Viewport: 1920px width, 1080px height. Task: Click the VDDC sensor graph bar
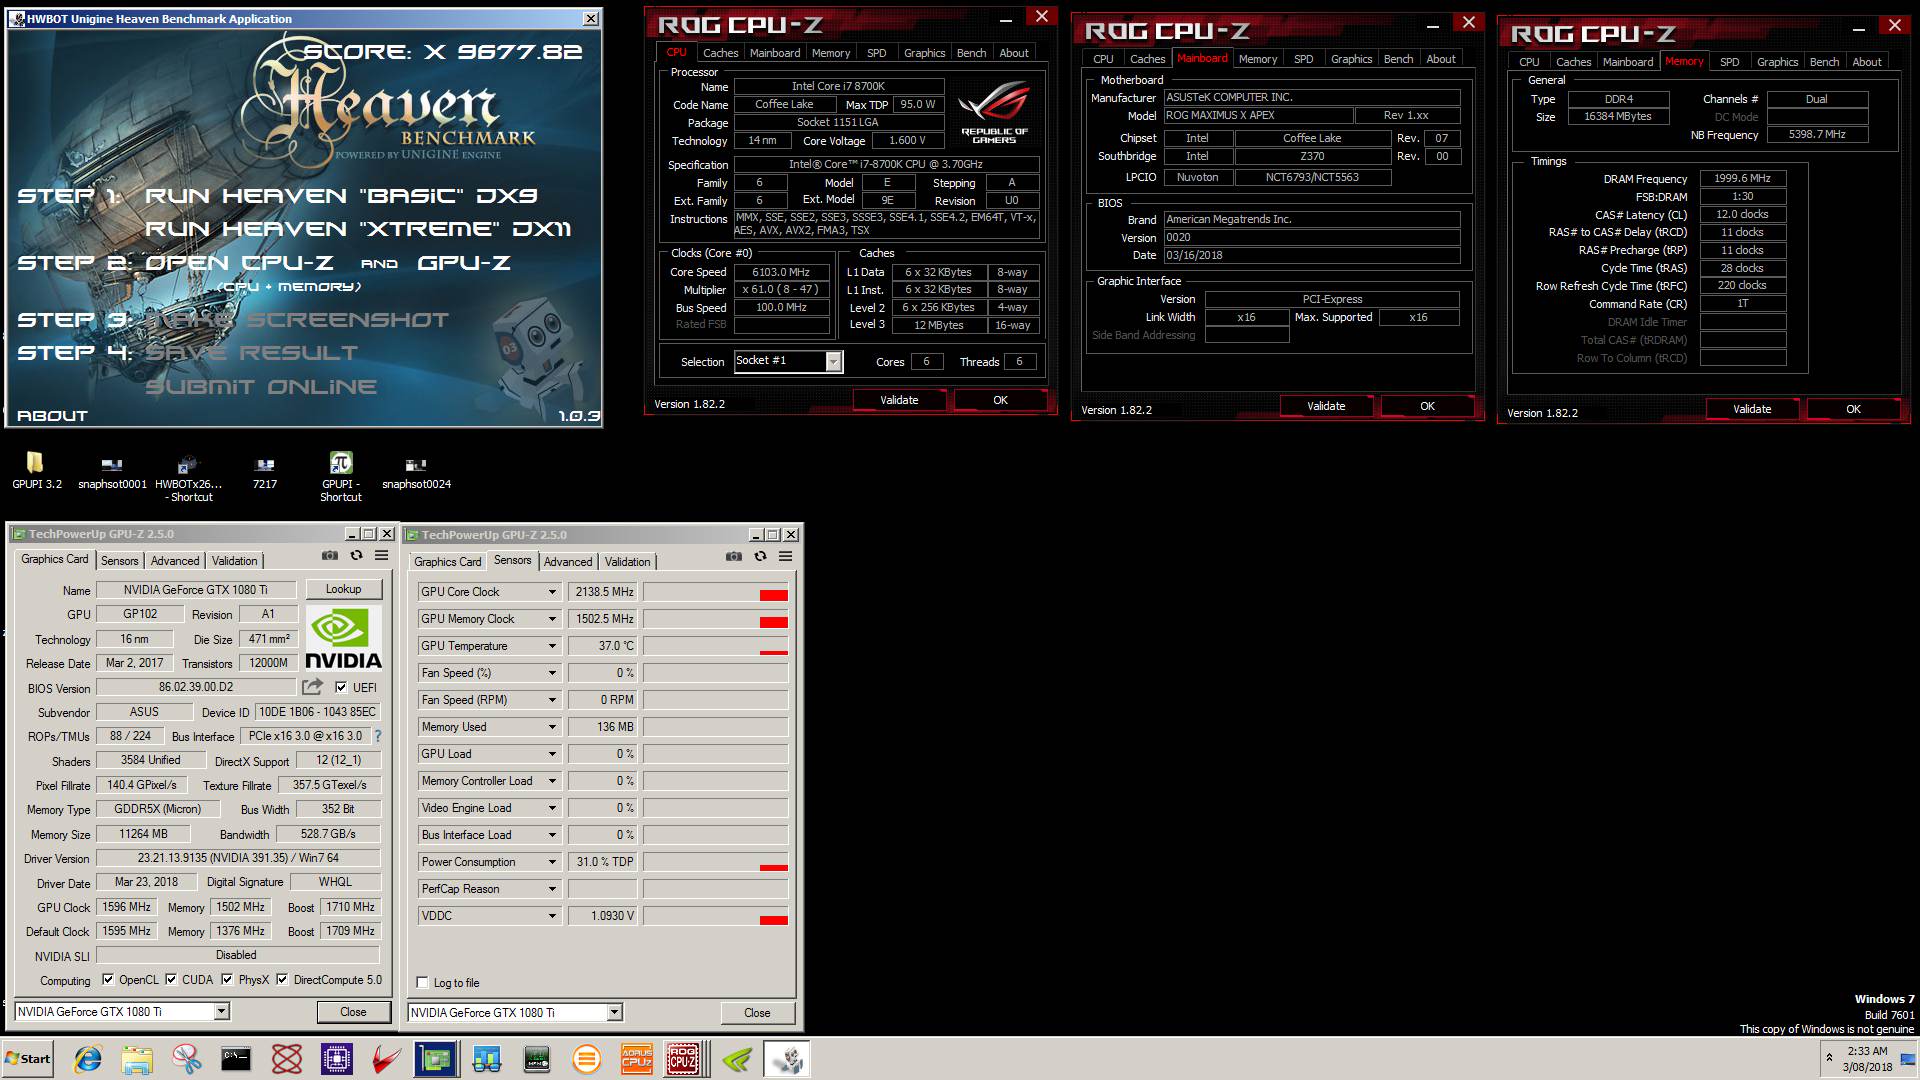(715, 916)
